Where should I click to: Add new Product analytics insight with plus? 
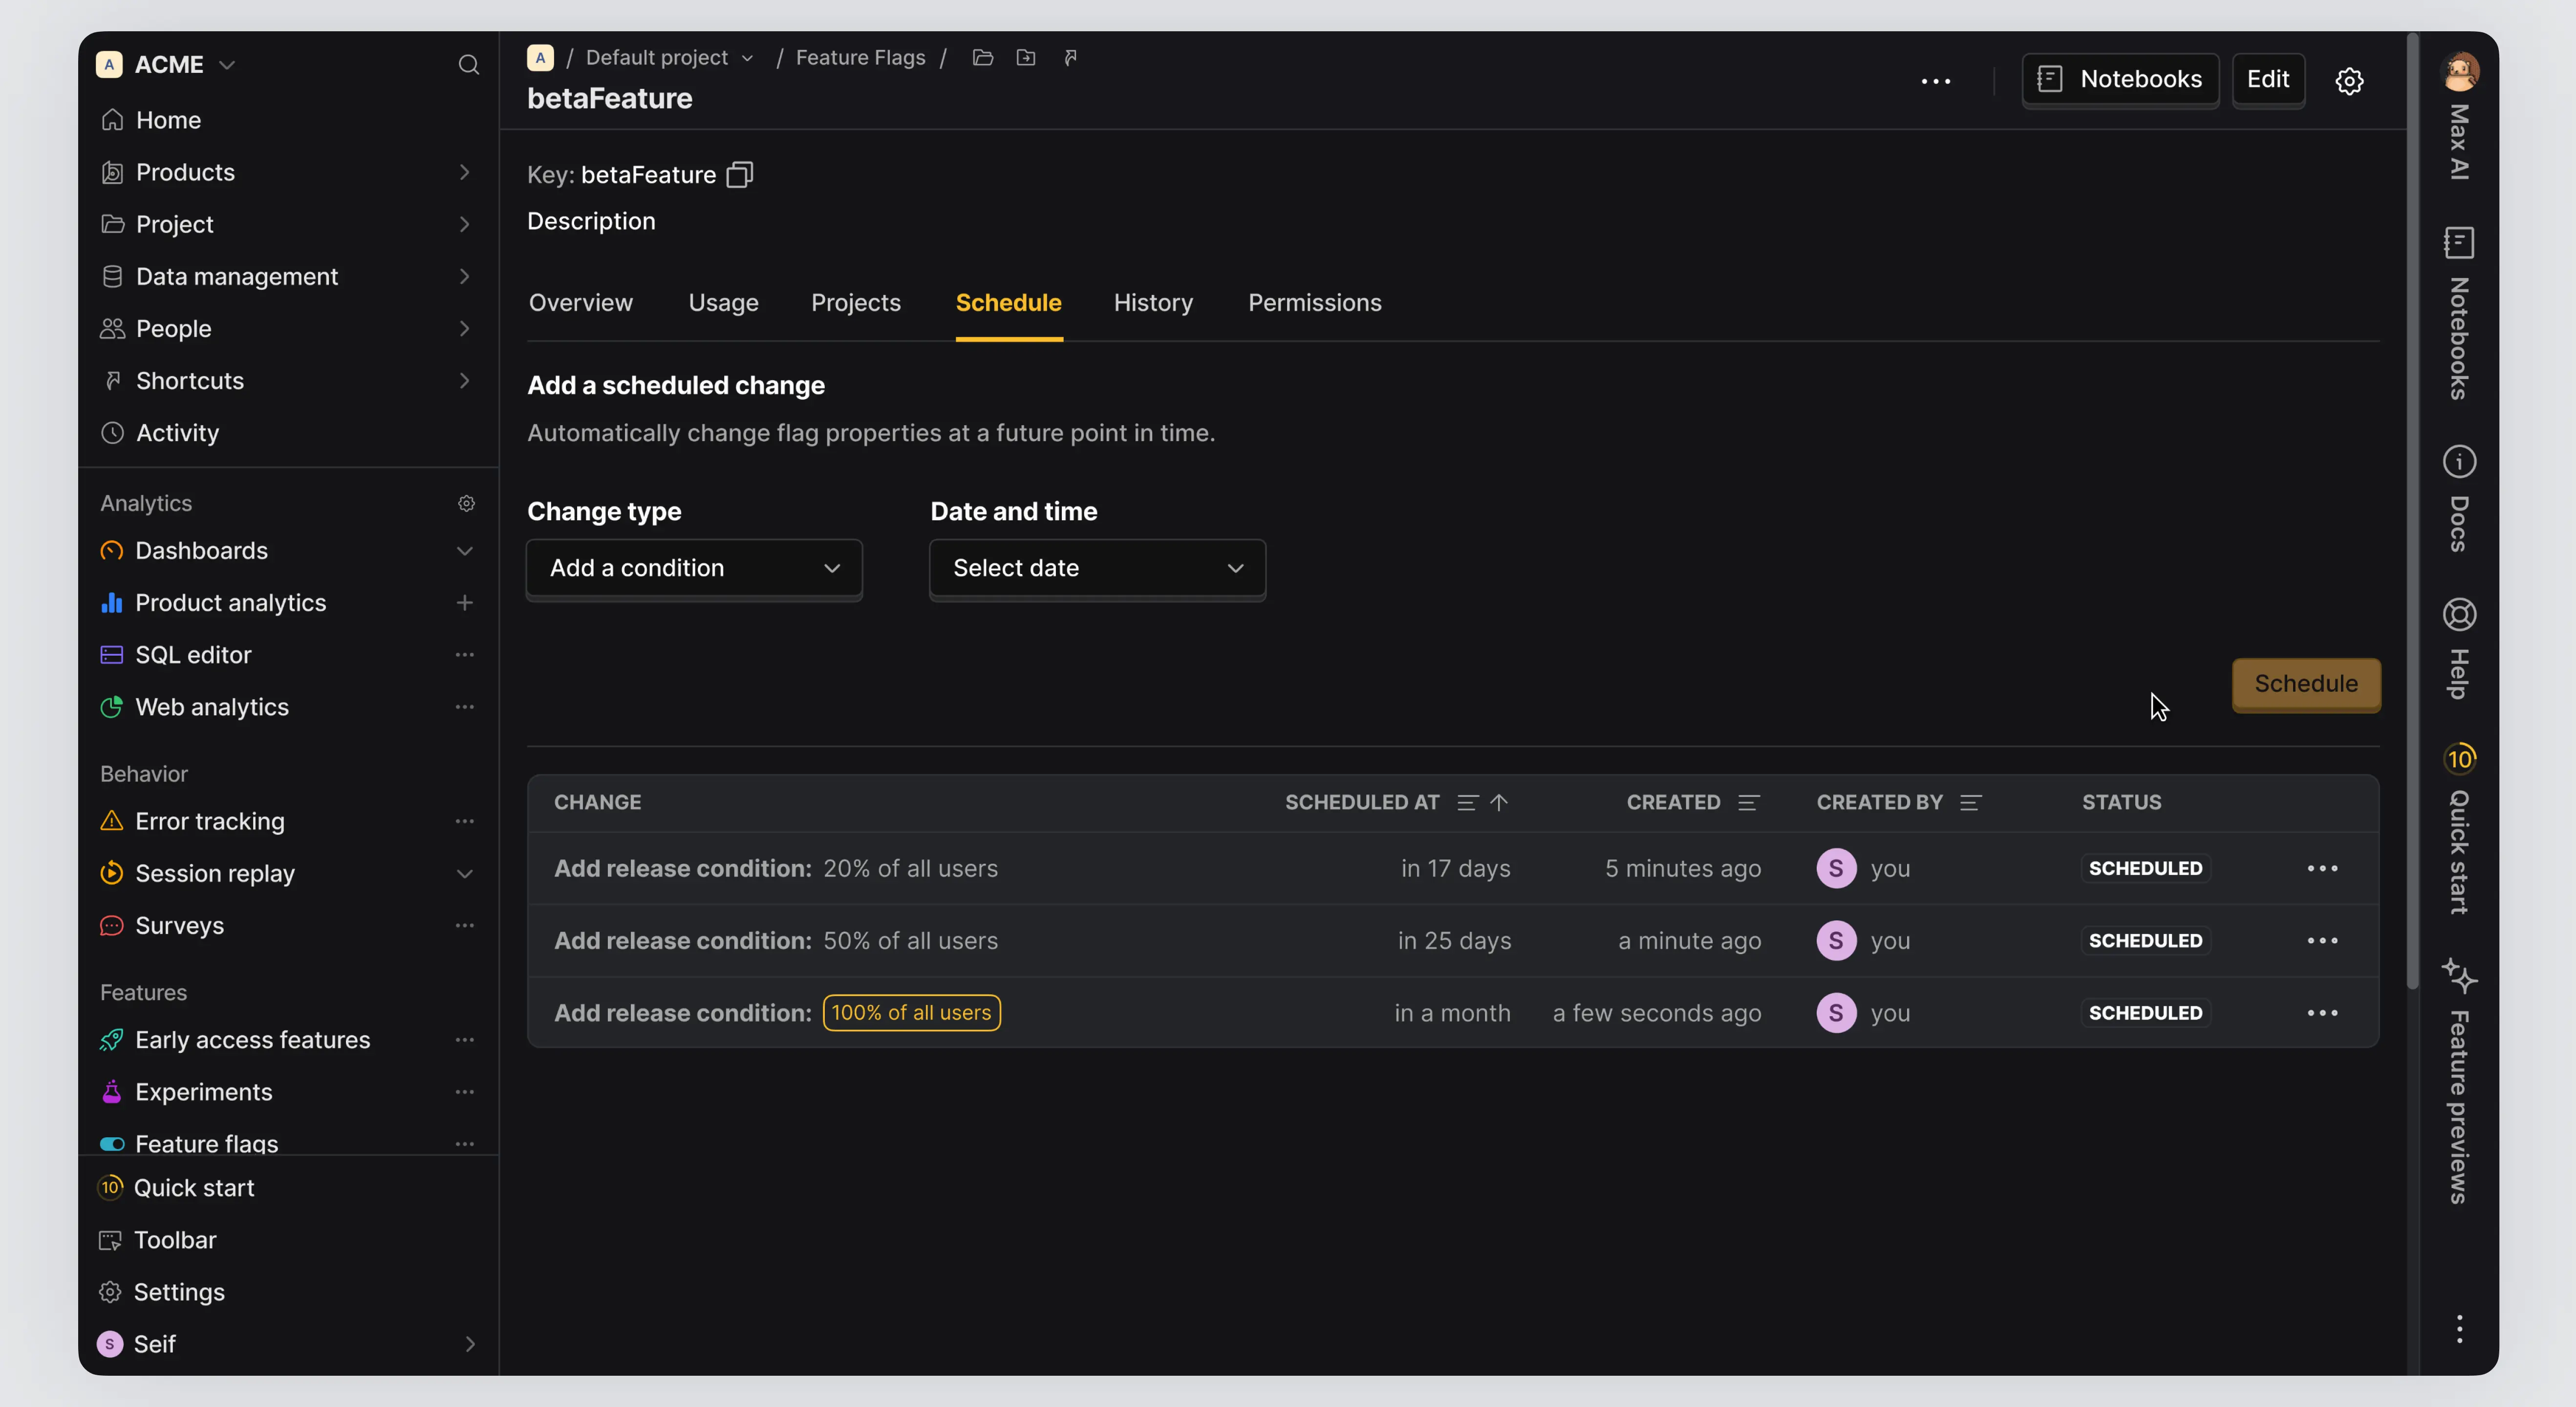(464, 602)
